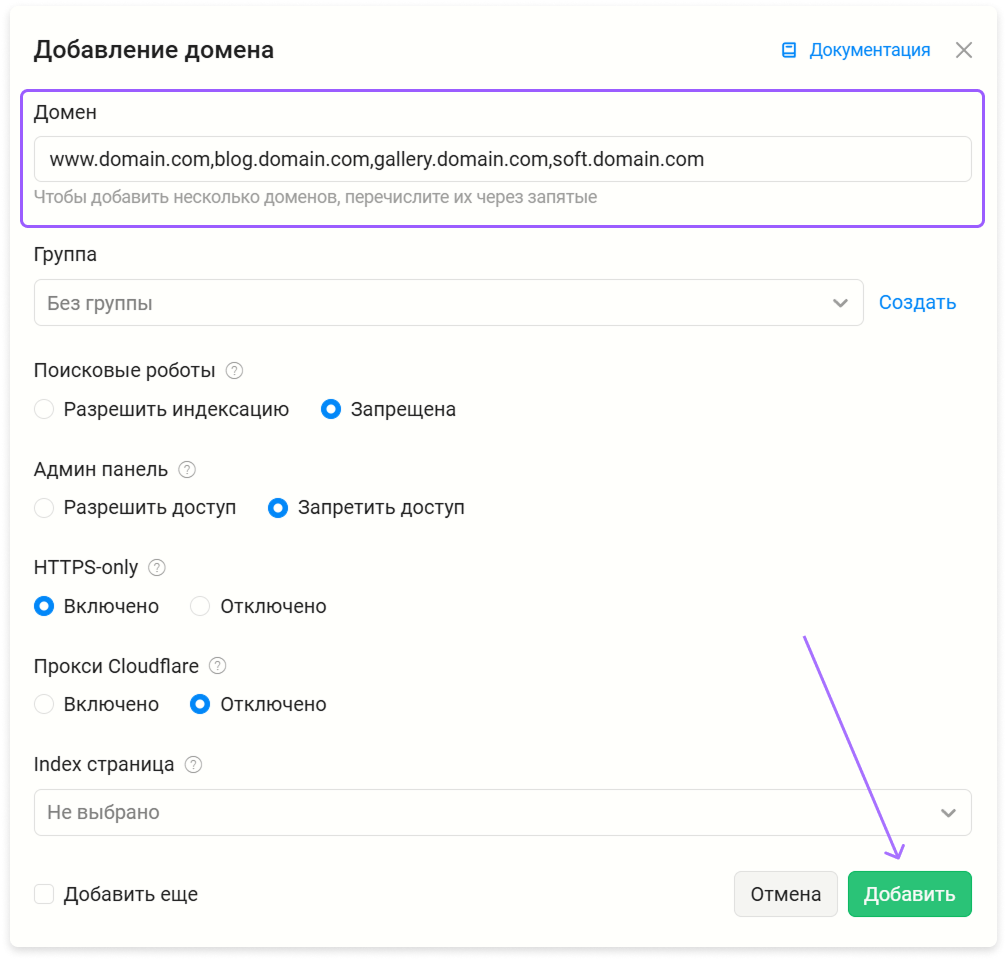Viewport: 1007px width, 961px height.
Task: Open the Index страница dropdown
Action: [502, 813]
